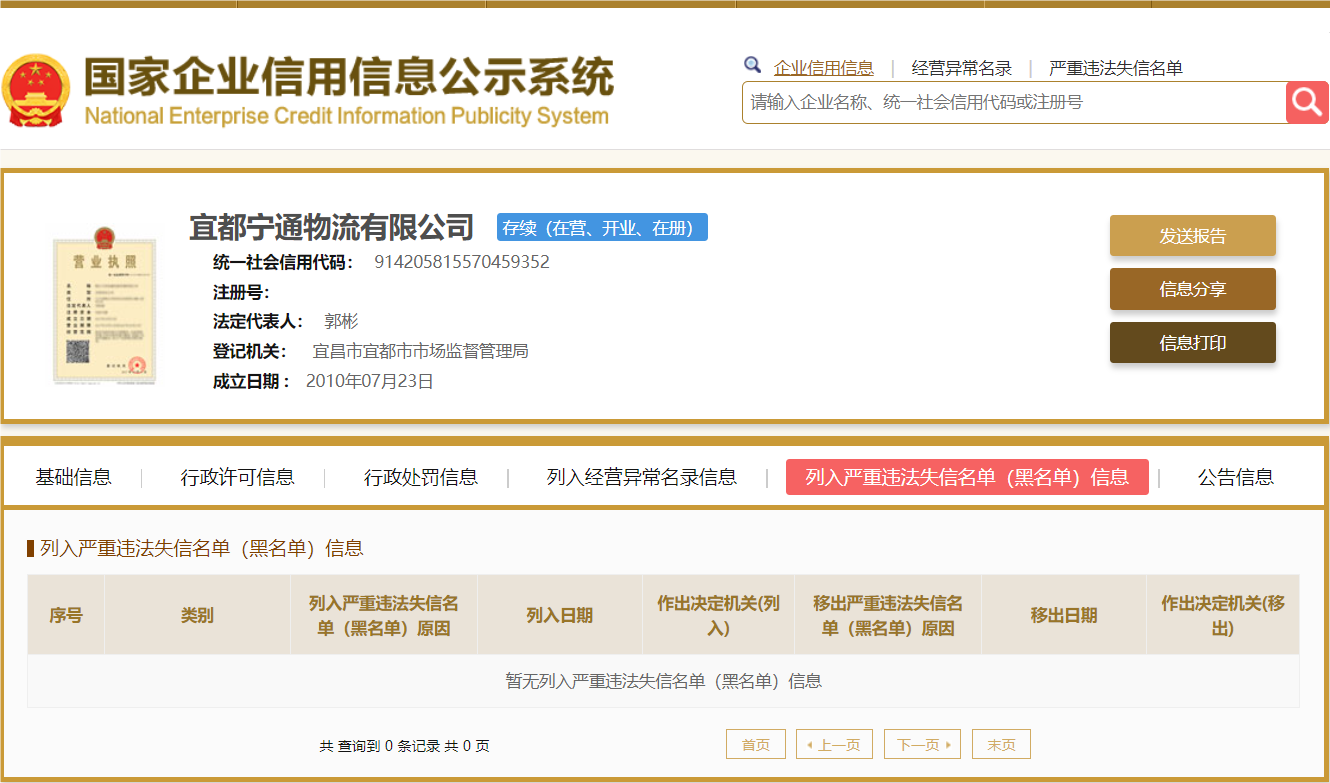The image size is (1330, 783).
Task: Click the 作出决定机关(列入) column header
Action: 718,615
